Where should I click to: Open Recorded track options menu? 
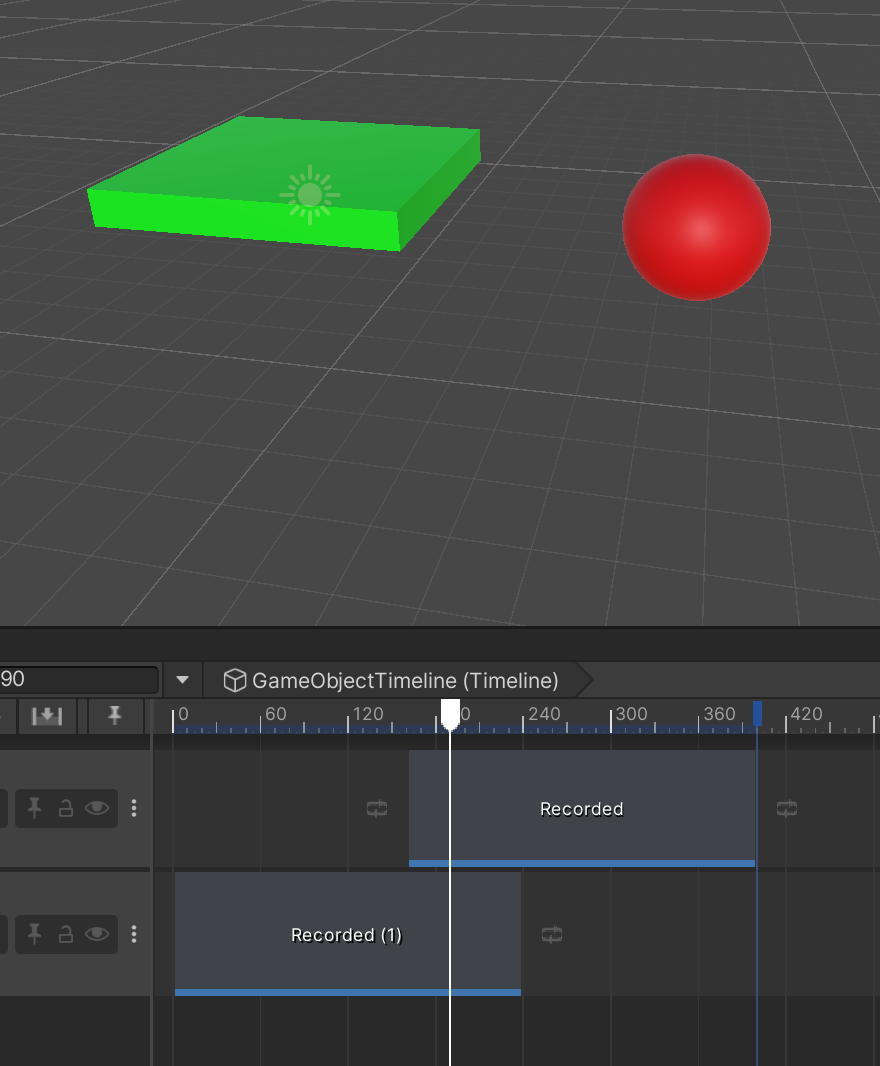coord(134,808)
